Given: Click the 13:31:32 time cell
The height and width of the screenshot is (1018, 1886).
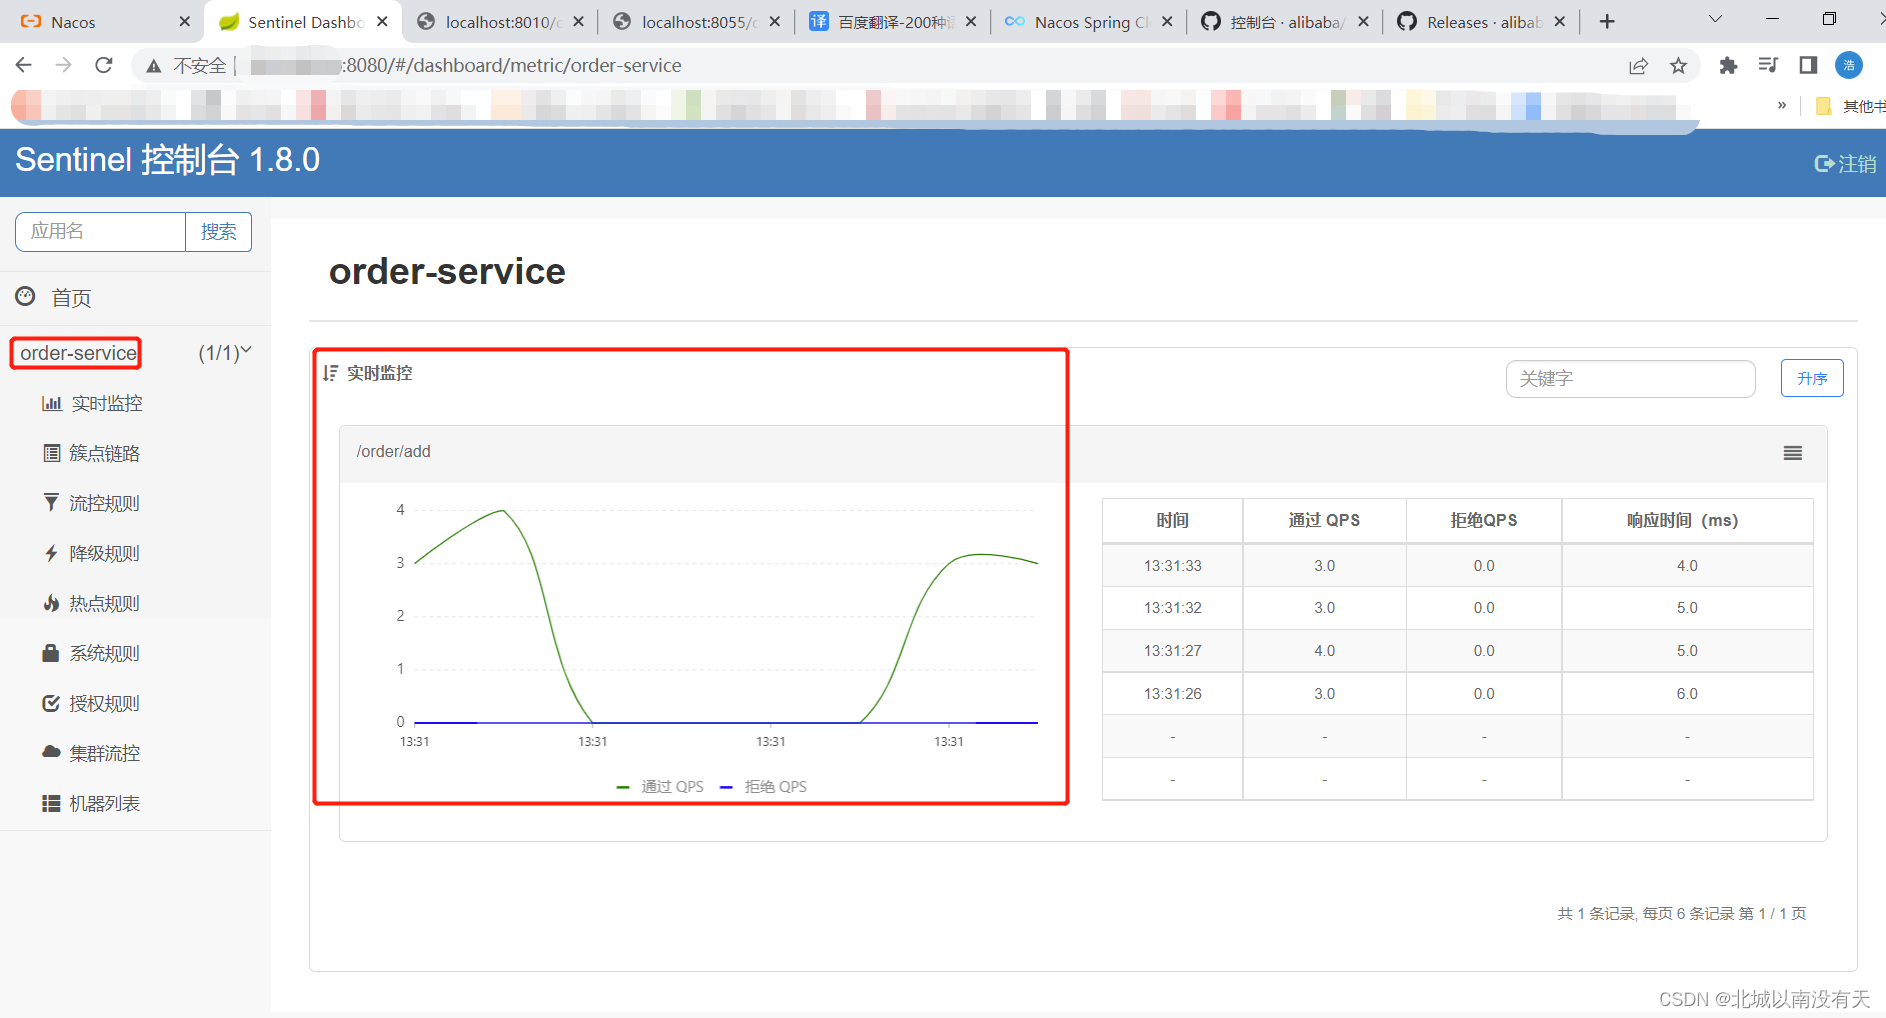Looking at the screenshot, I should (1173, 608).
